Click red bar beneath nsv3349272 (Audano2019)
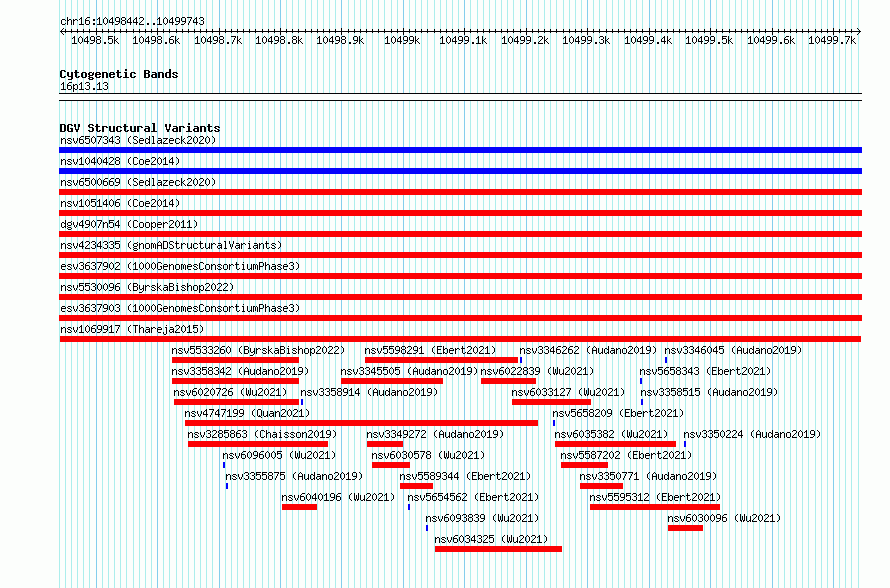The height and width of the screenshot is (588, 890). [x=385, y=444]
